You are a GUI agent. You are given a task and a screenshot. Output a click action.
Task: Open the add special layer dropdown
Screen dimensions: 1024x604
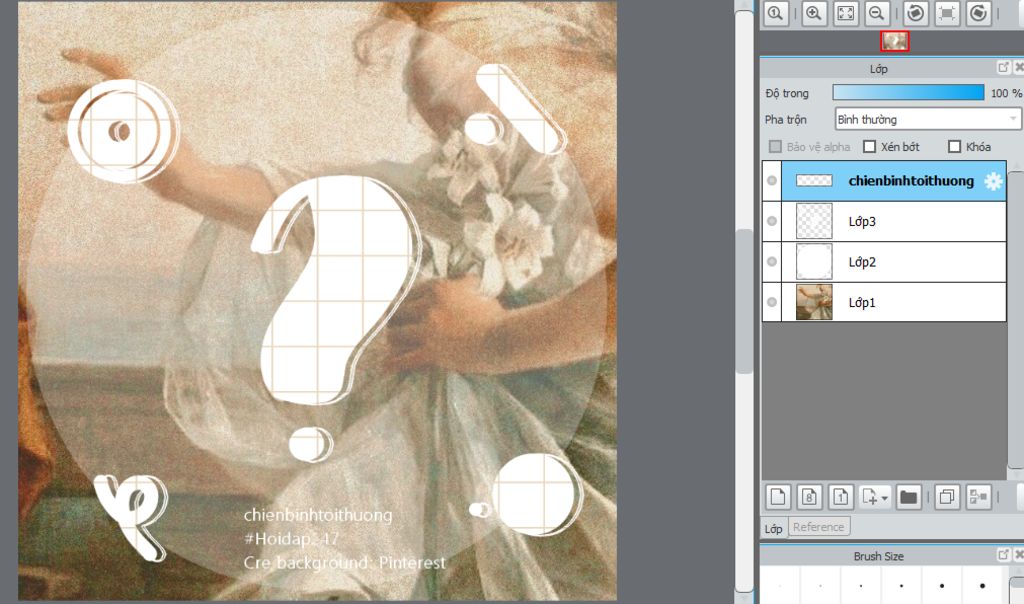tap(875, 498)
